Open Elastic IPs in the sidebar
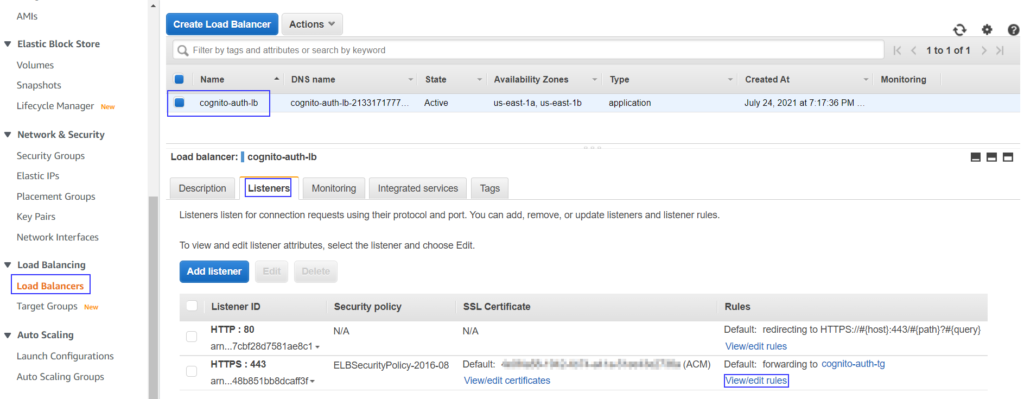Viewport: 1024px width, 399px height. click(39, 176)
